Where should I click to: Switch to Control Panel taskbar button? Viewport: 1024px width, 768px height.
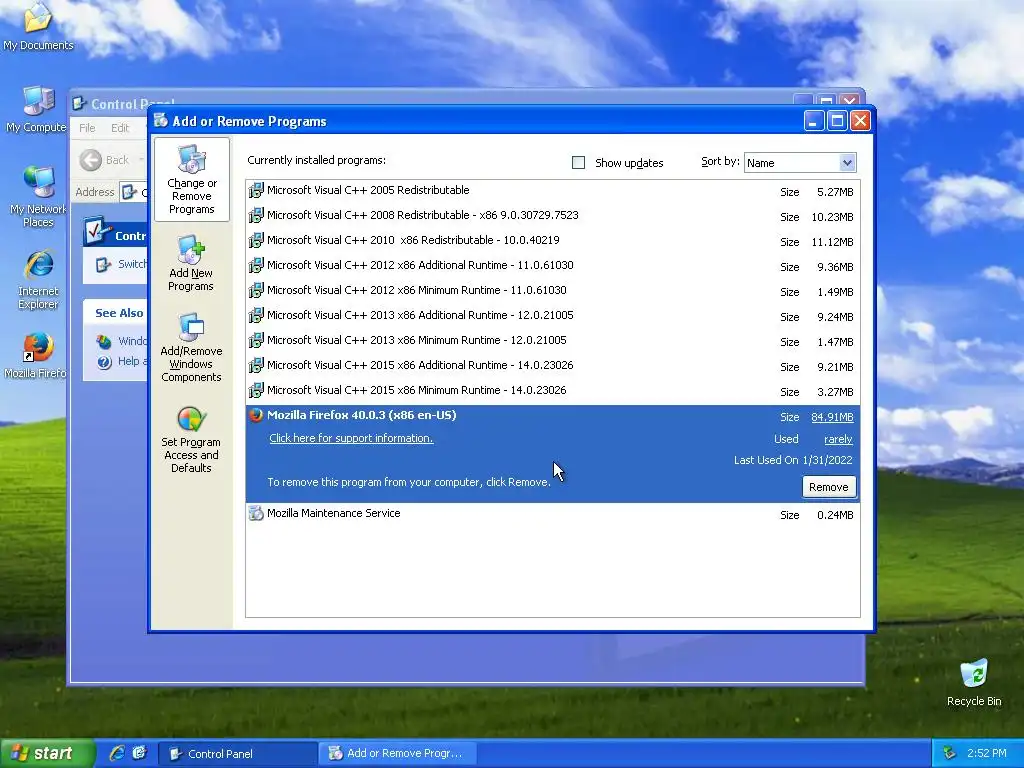[x=238, y=754]
